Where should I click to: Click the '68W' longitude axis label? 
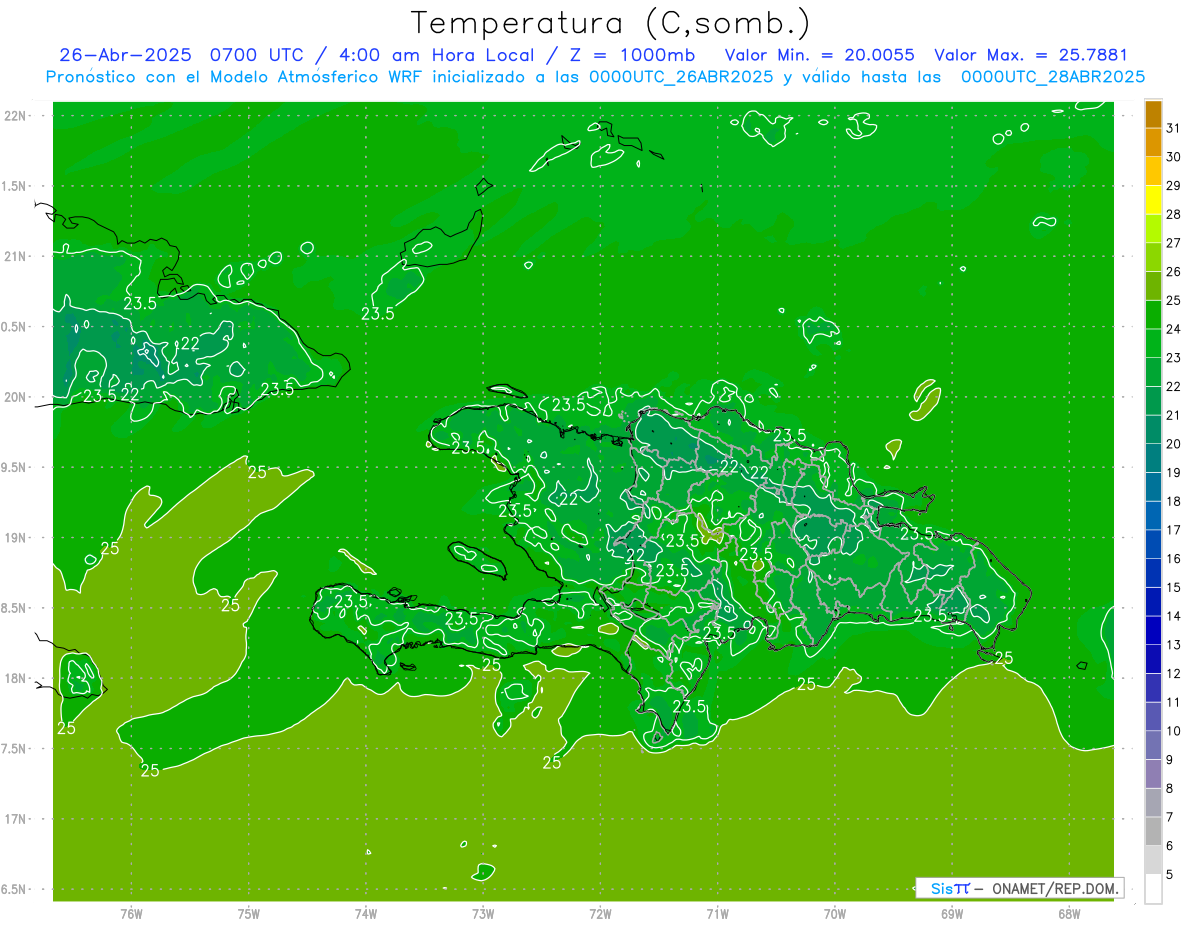point(1069,913)
